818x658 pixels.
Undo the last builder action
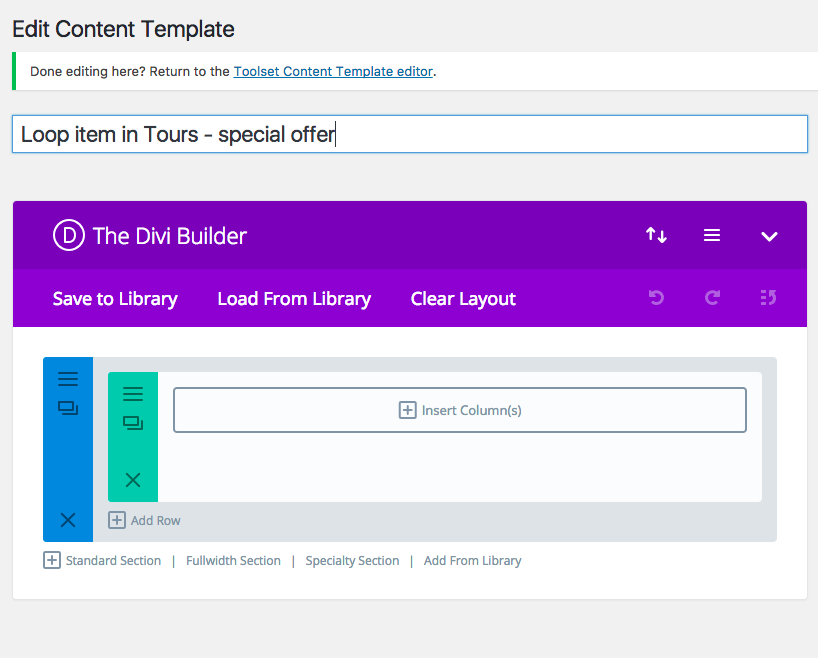(x=656, y=298)
